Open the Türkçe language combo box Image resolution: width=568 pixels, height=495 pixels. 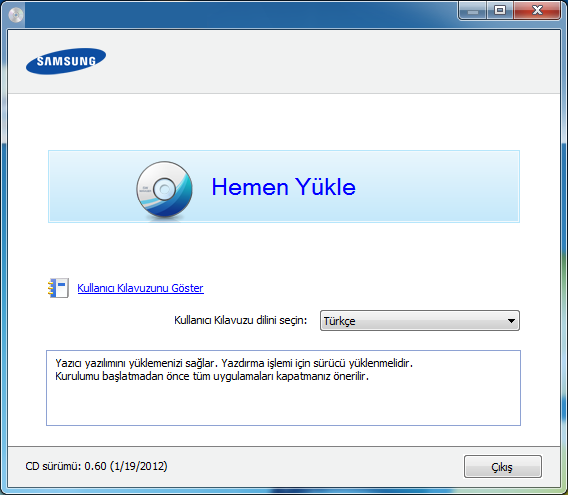click(x=419, y=321)
